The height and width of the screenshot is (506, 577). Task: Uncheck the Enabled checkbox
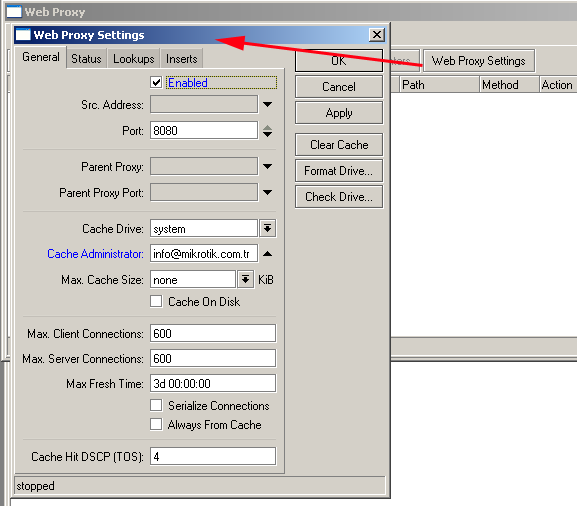[x=156, y=82]
